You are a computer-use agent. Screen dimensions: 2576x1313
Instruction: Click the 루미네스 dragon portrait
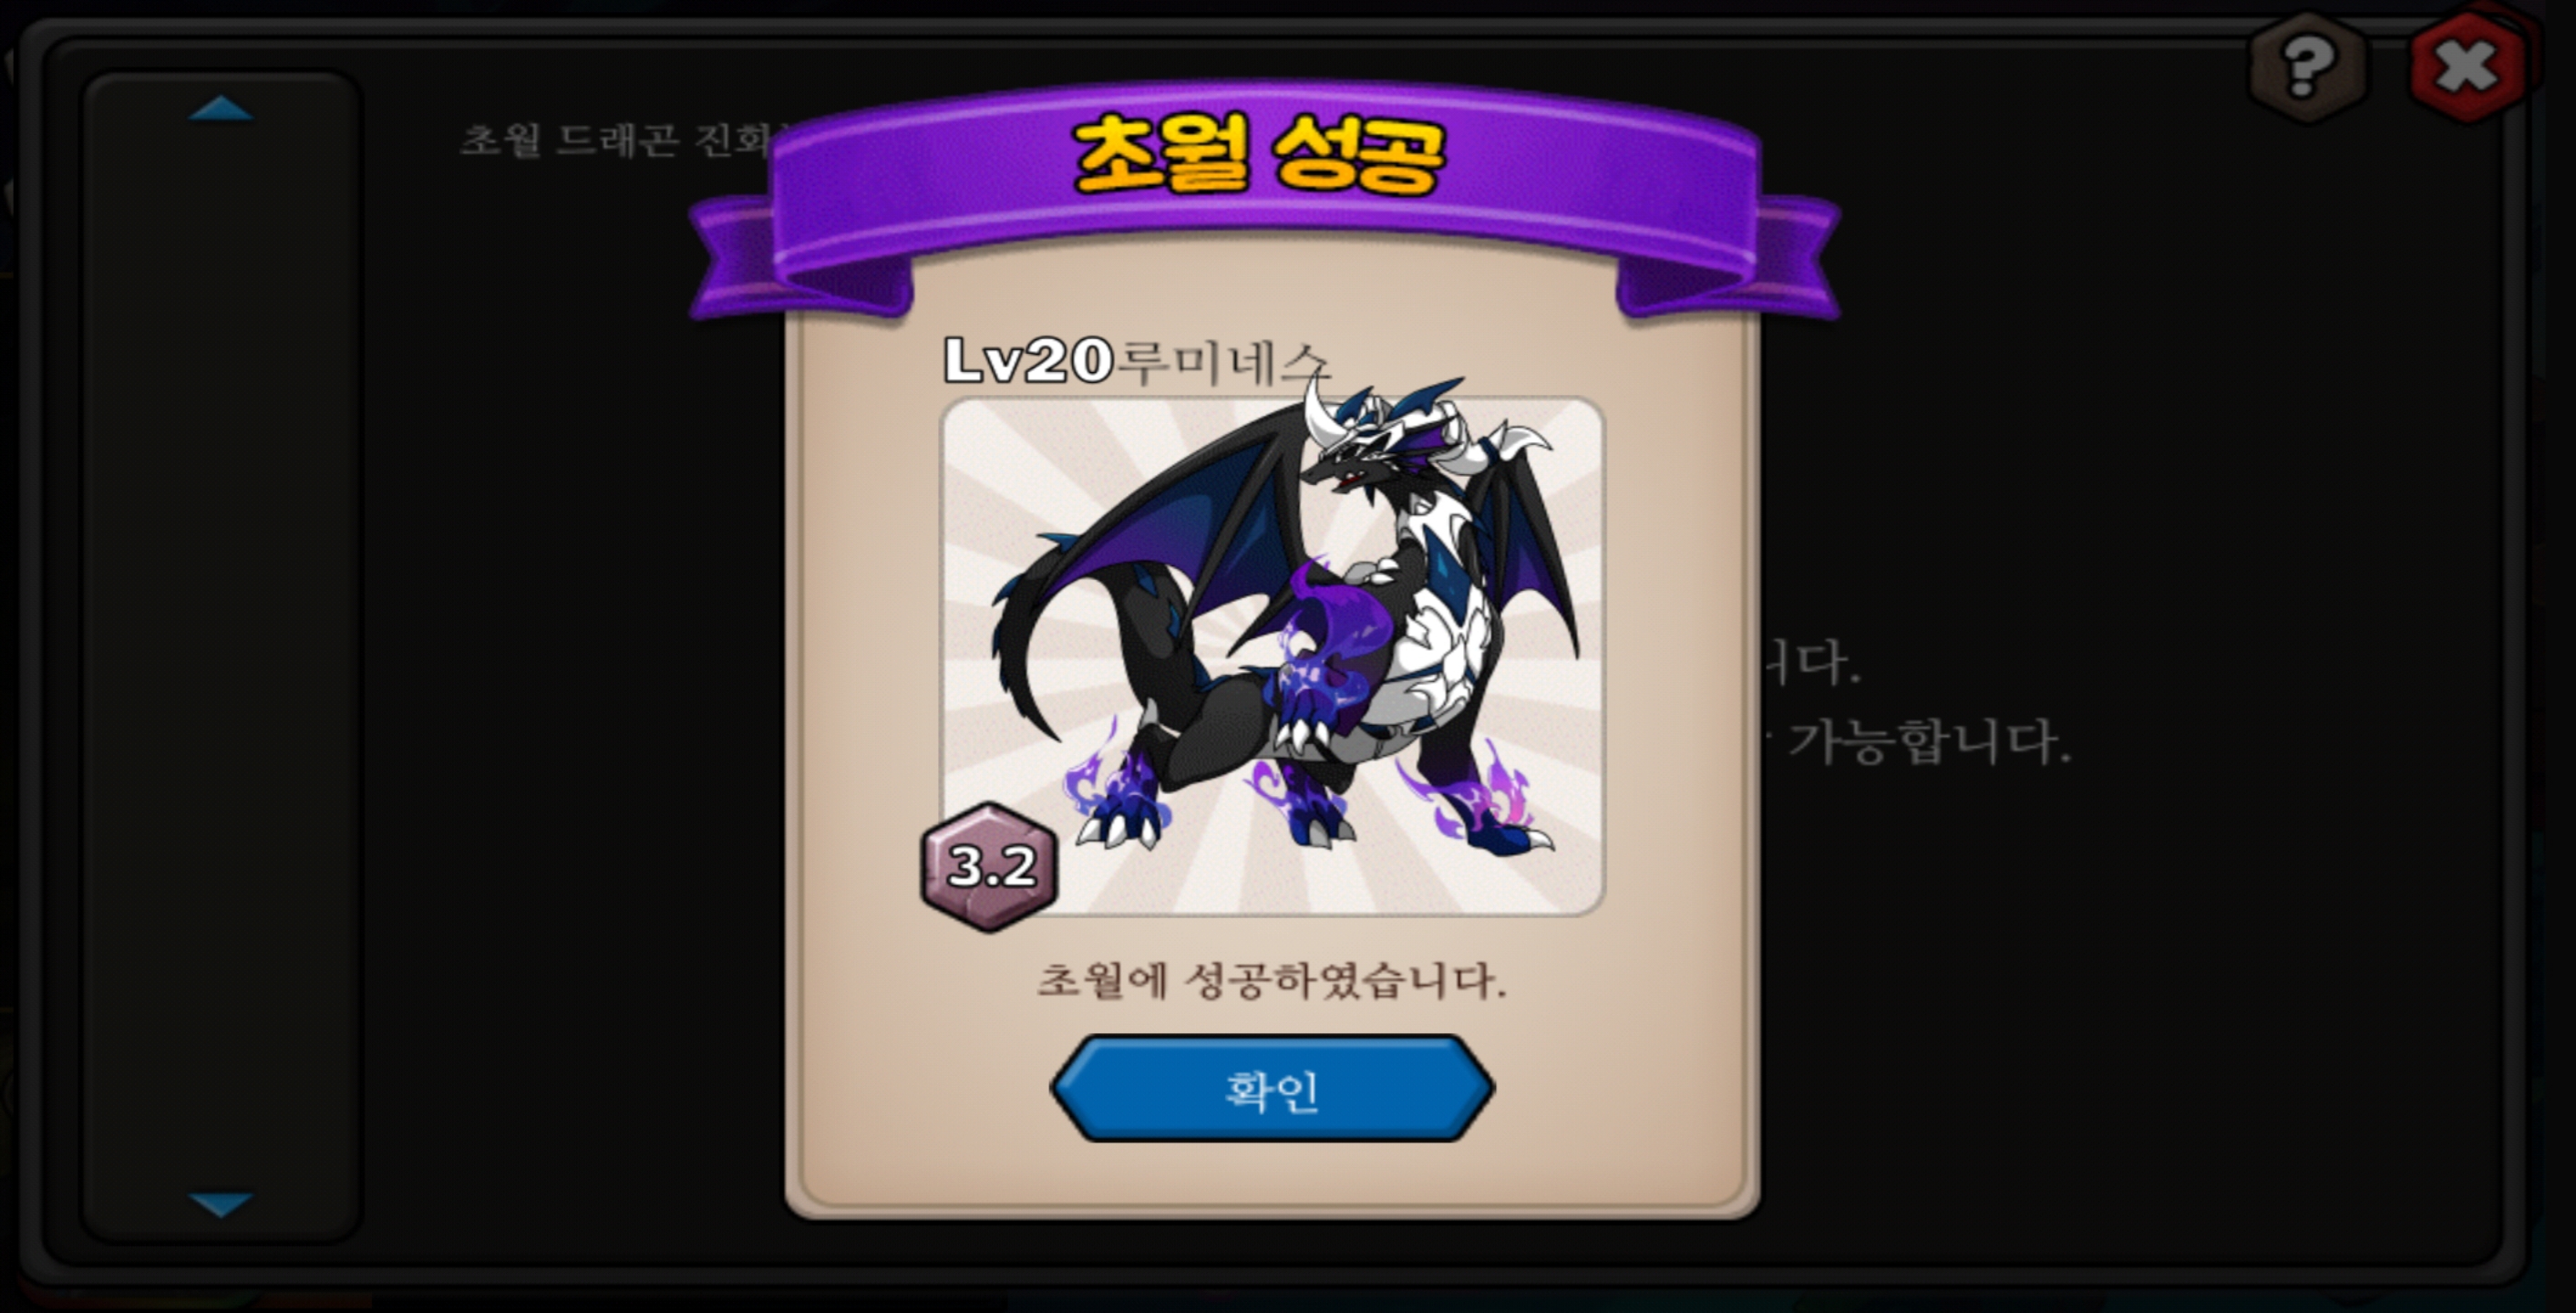pos(1273,655)
